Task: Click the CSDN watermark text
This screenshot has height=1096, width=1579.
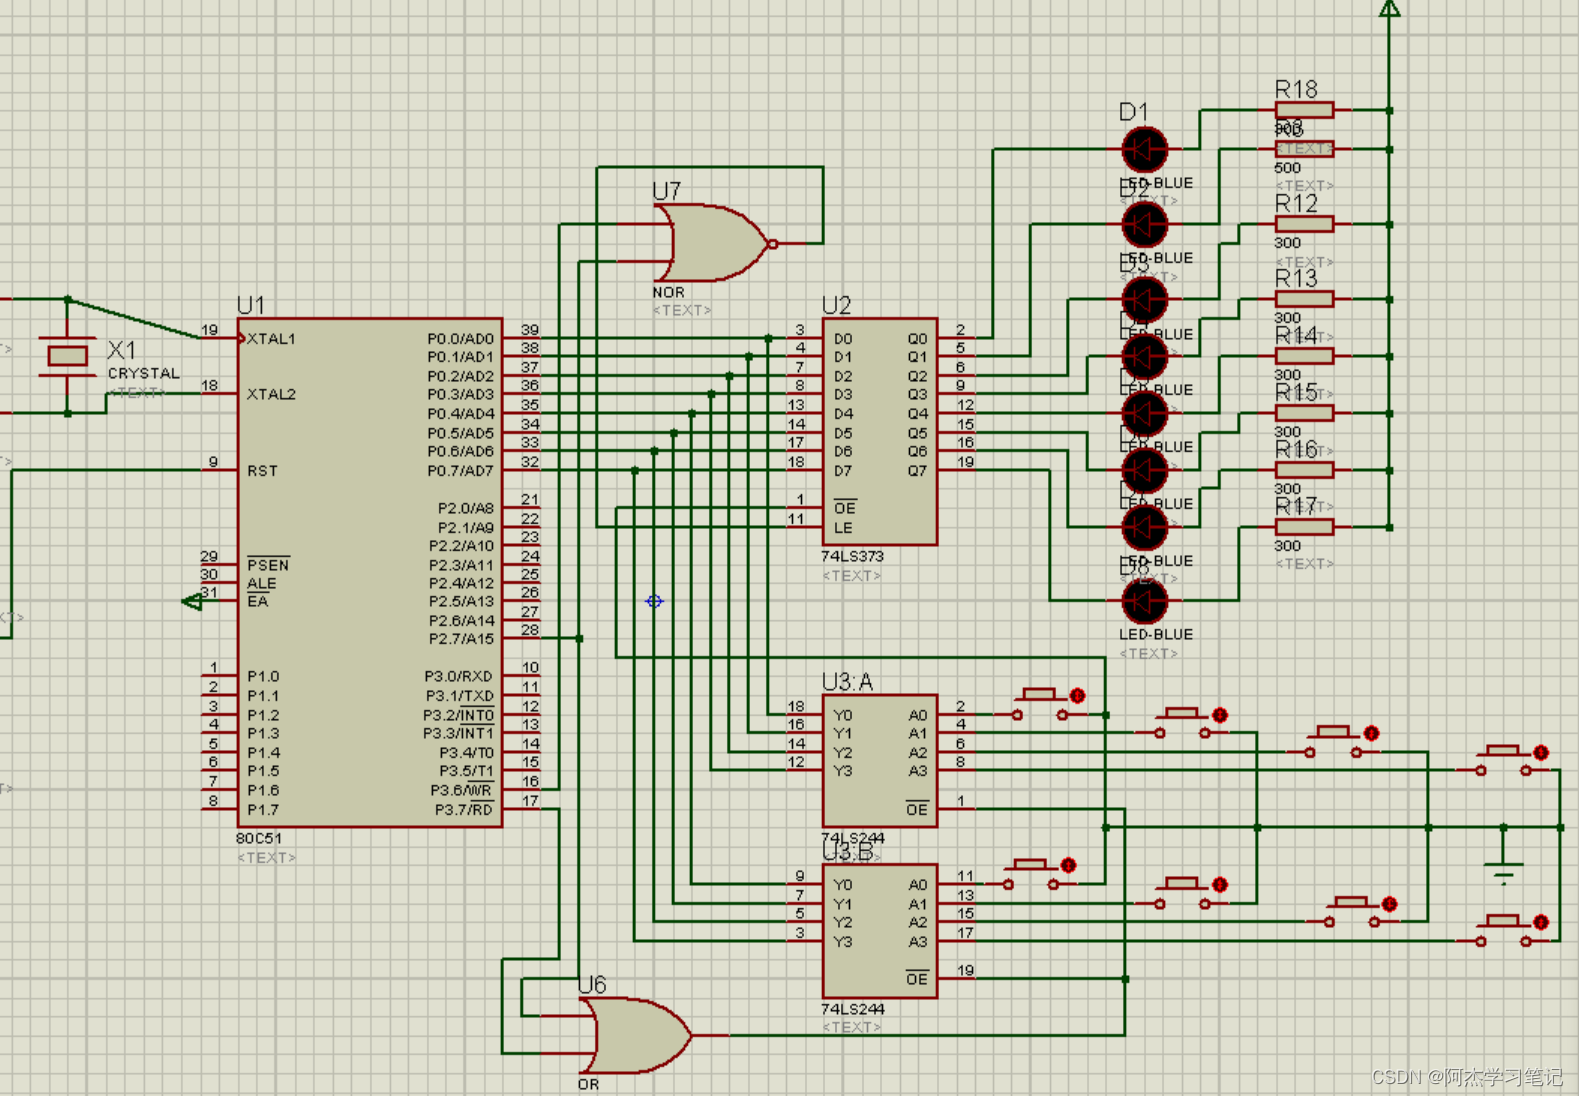Action: pos(1466,1076)
